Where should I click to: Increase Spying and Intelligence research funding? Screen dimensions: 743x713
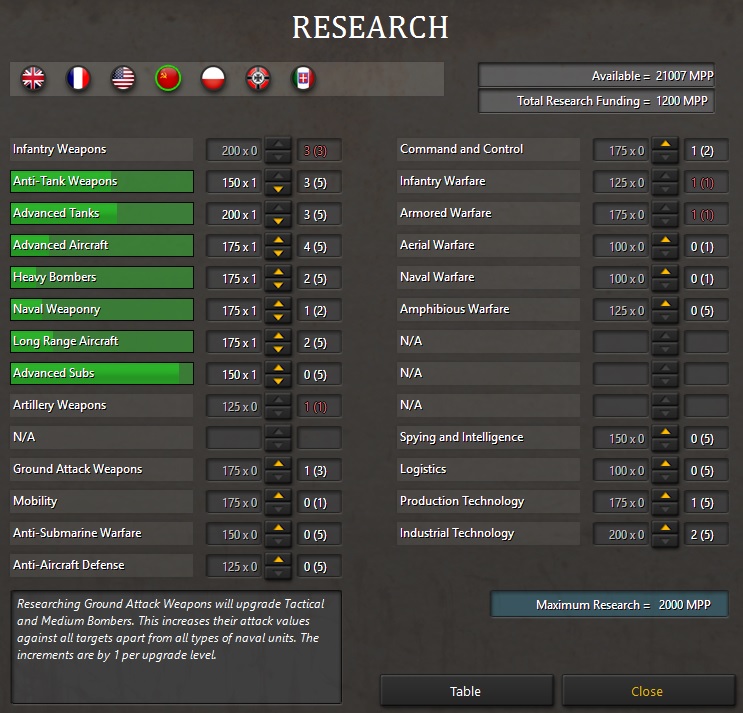tap(665, 432)
